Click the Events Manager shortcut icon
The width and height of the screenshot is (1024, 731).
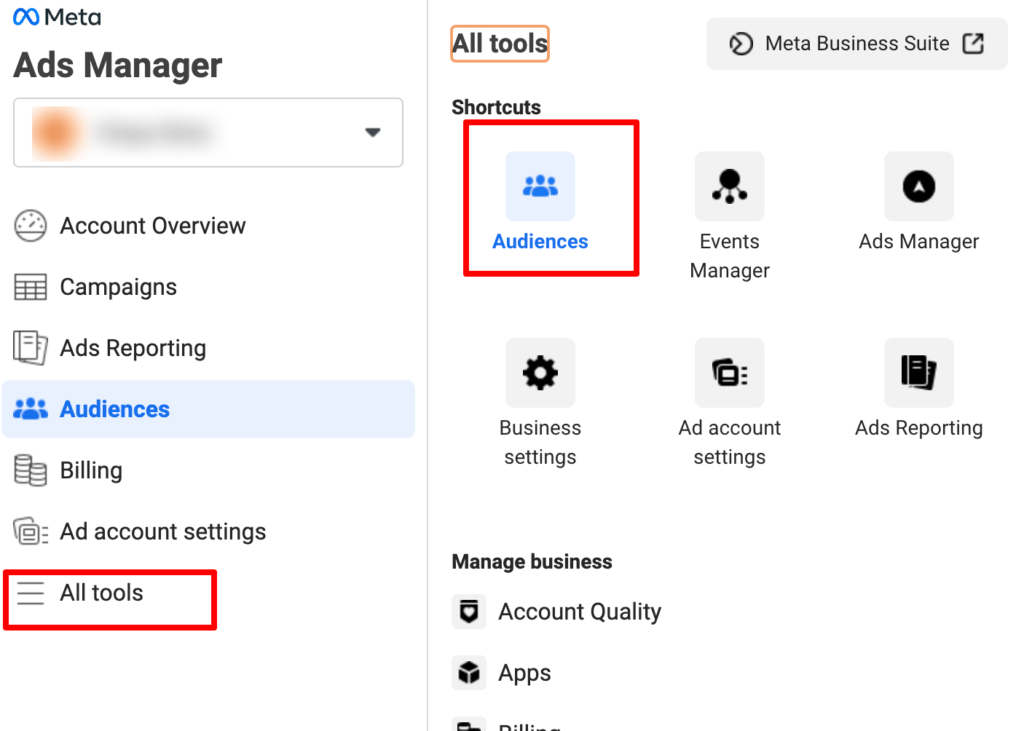pos(729,186)
